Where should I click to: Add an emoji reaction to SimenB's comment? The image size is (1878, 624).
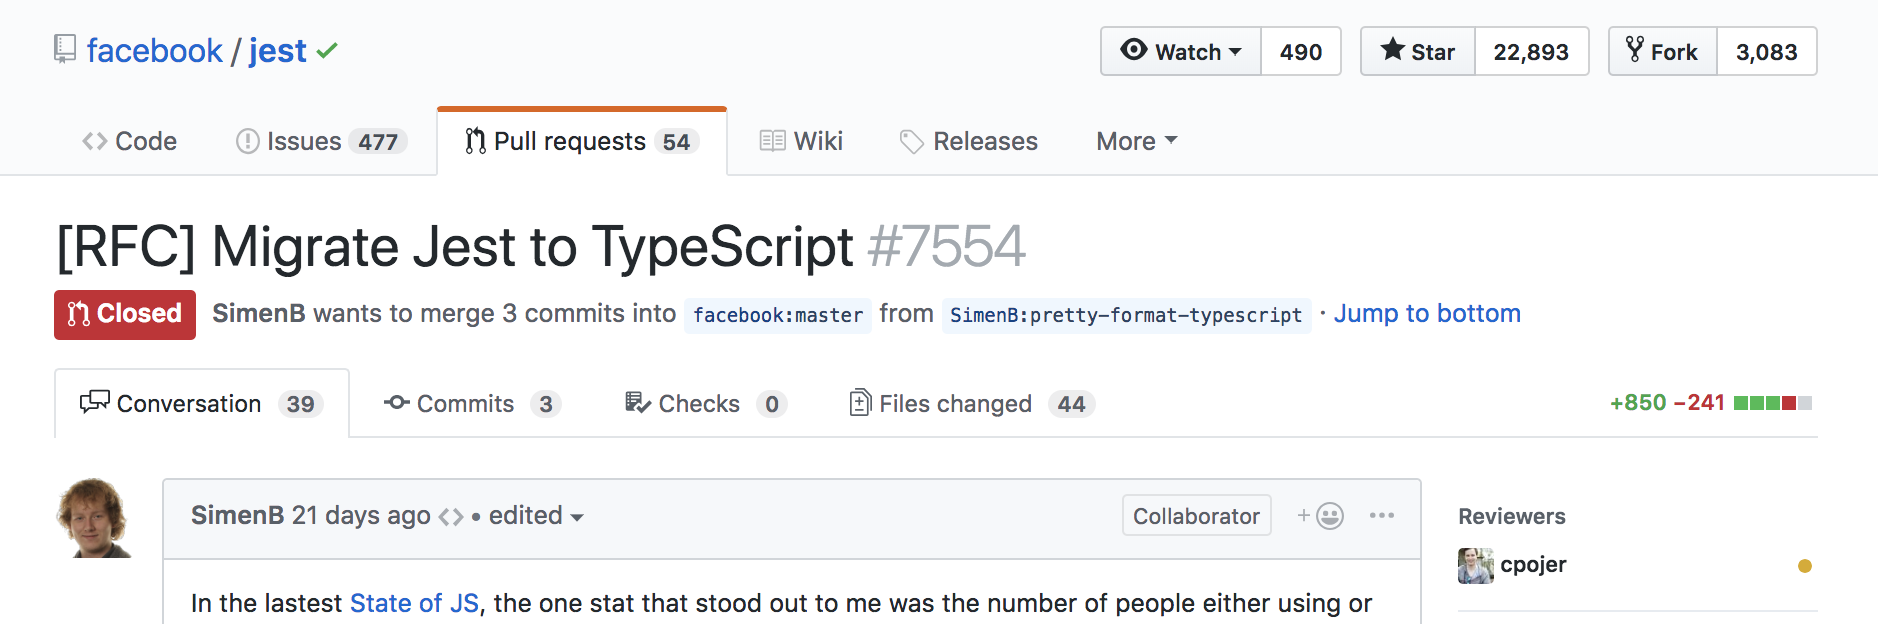coord(1320,516)
